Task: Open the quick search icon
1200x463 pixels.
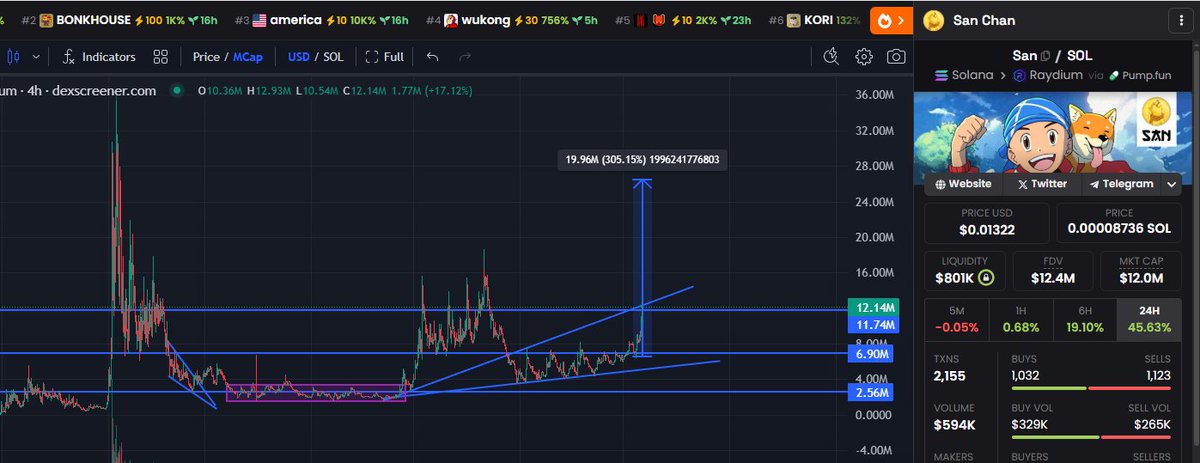Action: pyautogui.click(x=830, y=57)
